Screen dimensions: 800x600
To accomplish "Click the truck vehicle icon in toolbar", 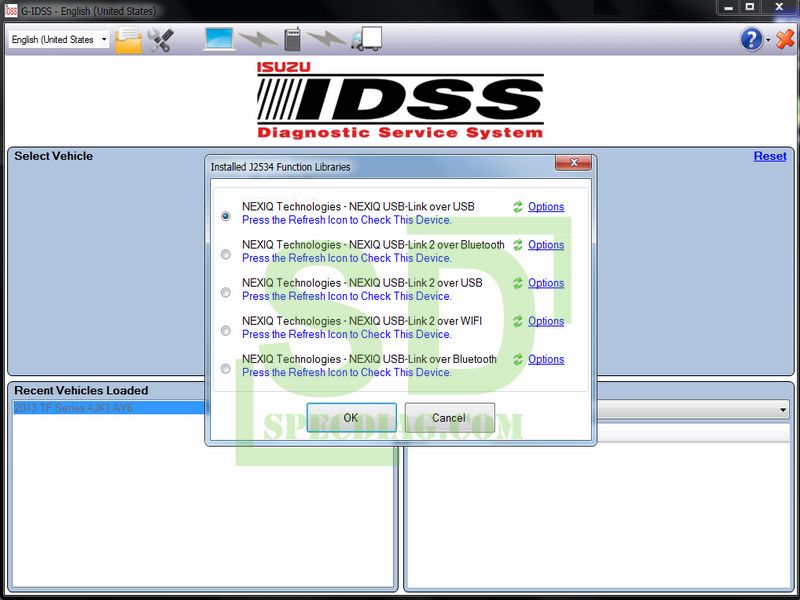I will [366, 40].
